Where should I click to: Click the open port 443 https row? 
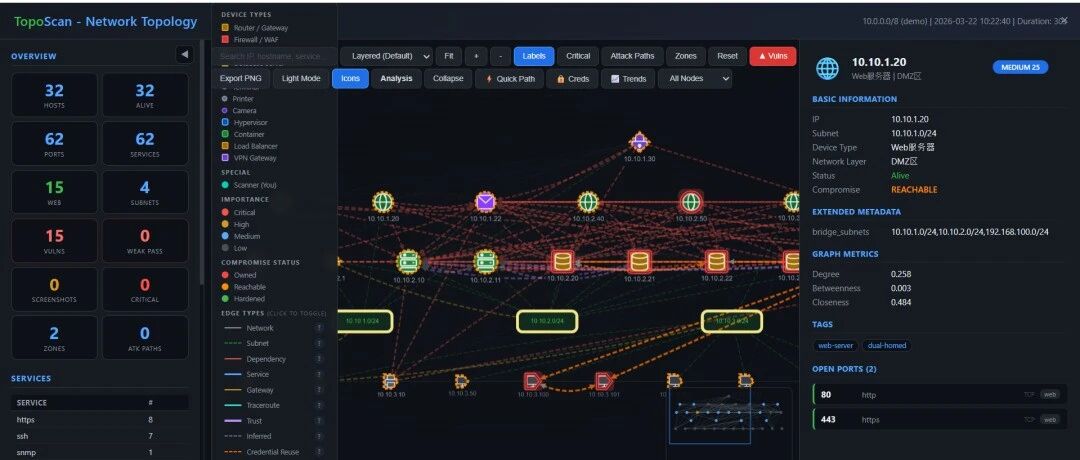click(x=938, y=419)
